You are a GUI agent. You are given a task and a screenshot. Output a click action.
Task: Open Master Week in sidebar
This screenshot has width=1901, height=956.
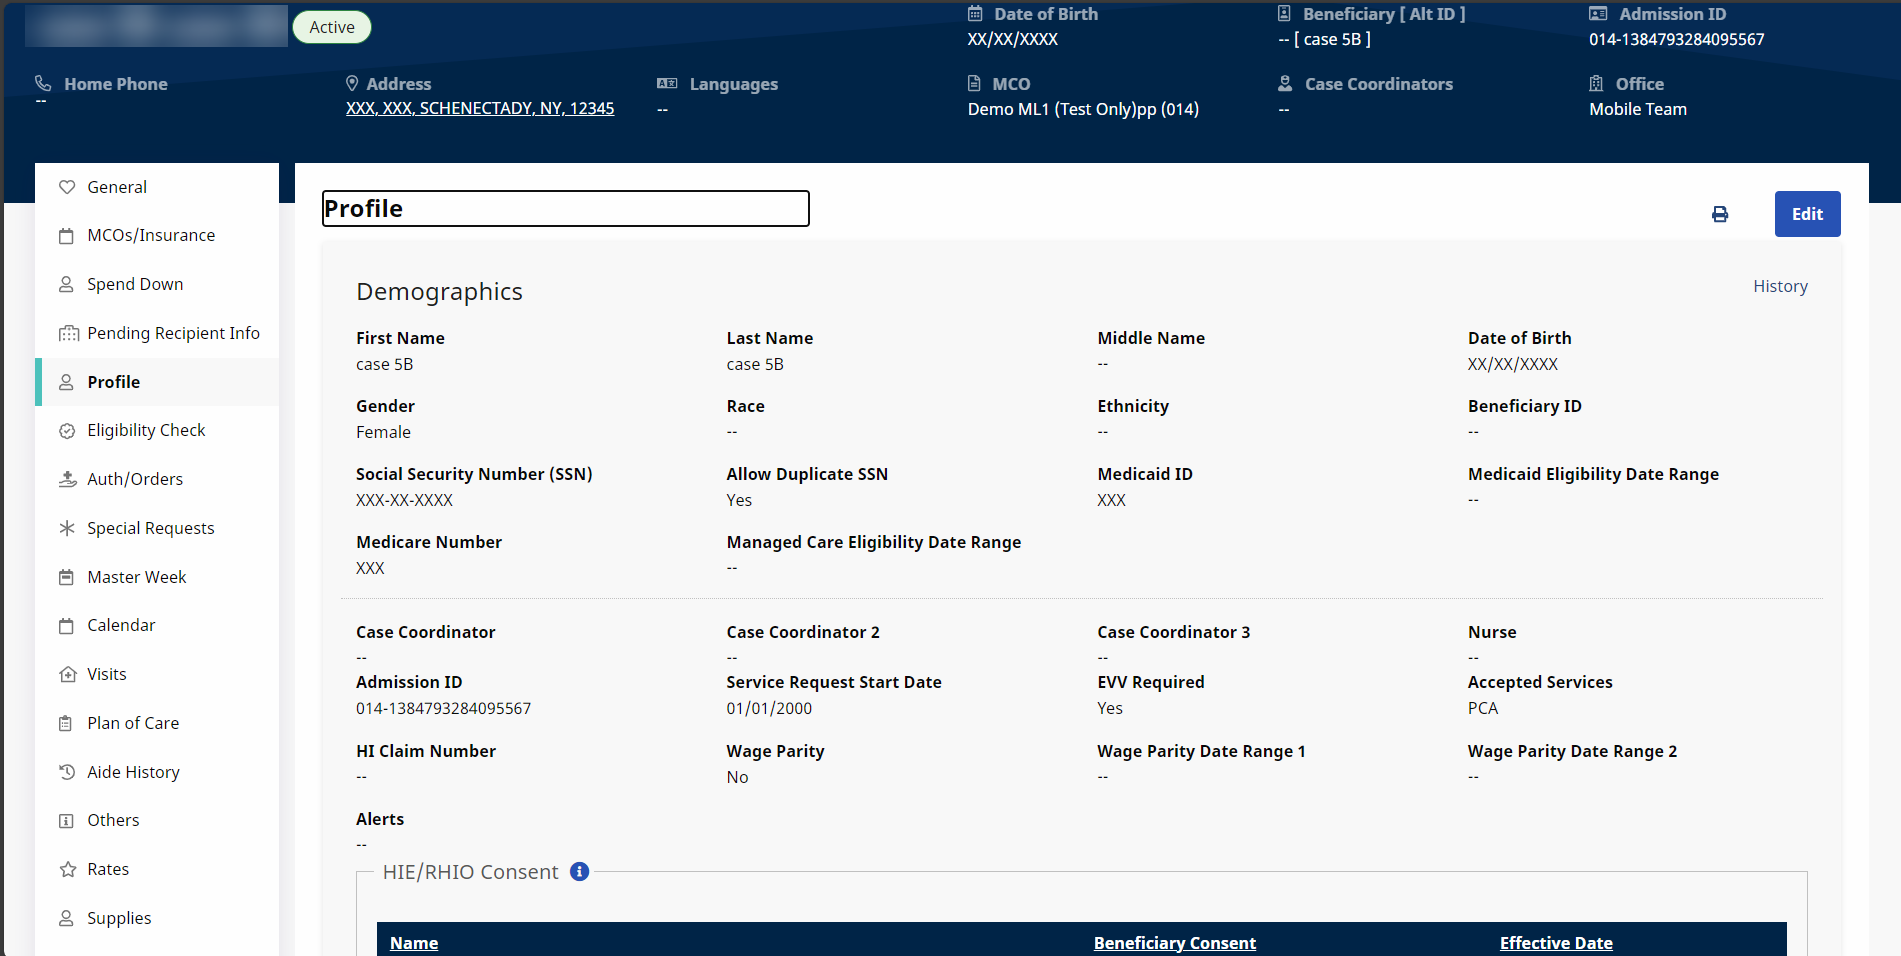pyautogui.click(x=157, y=577)
